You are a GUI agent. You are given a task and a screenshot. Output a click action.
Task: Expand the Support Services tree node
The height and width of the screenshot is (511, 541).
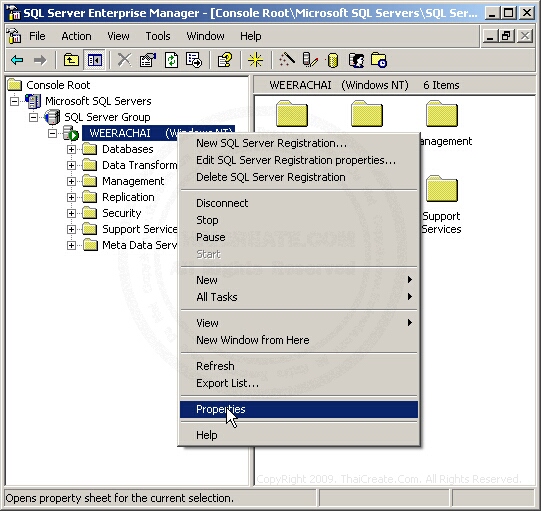click(x=71, y=229)
